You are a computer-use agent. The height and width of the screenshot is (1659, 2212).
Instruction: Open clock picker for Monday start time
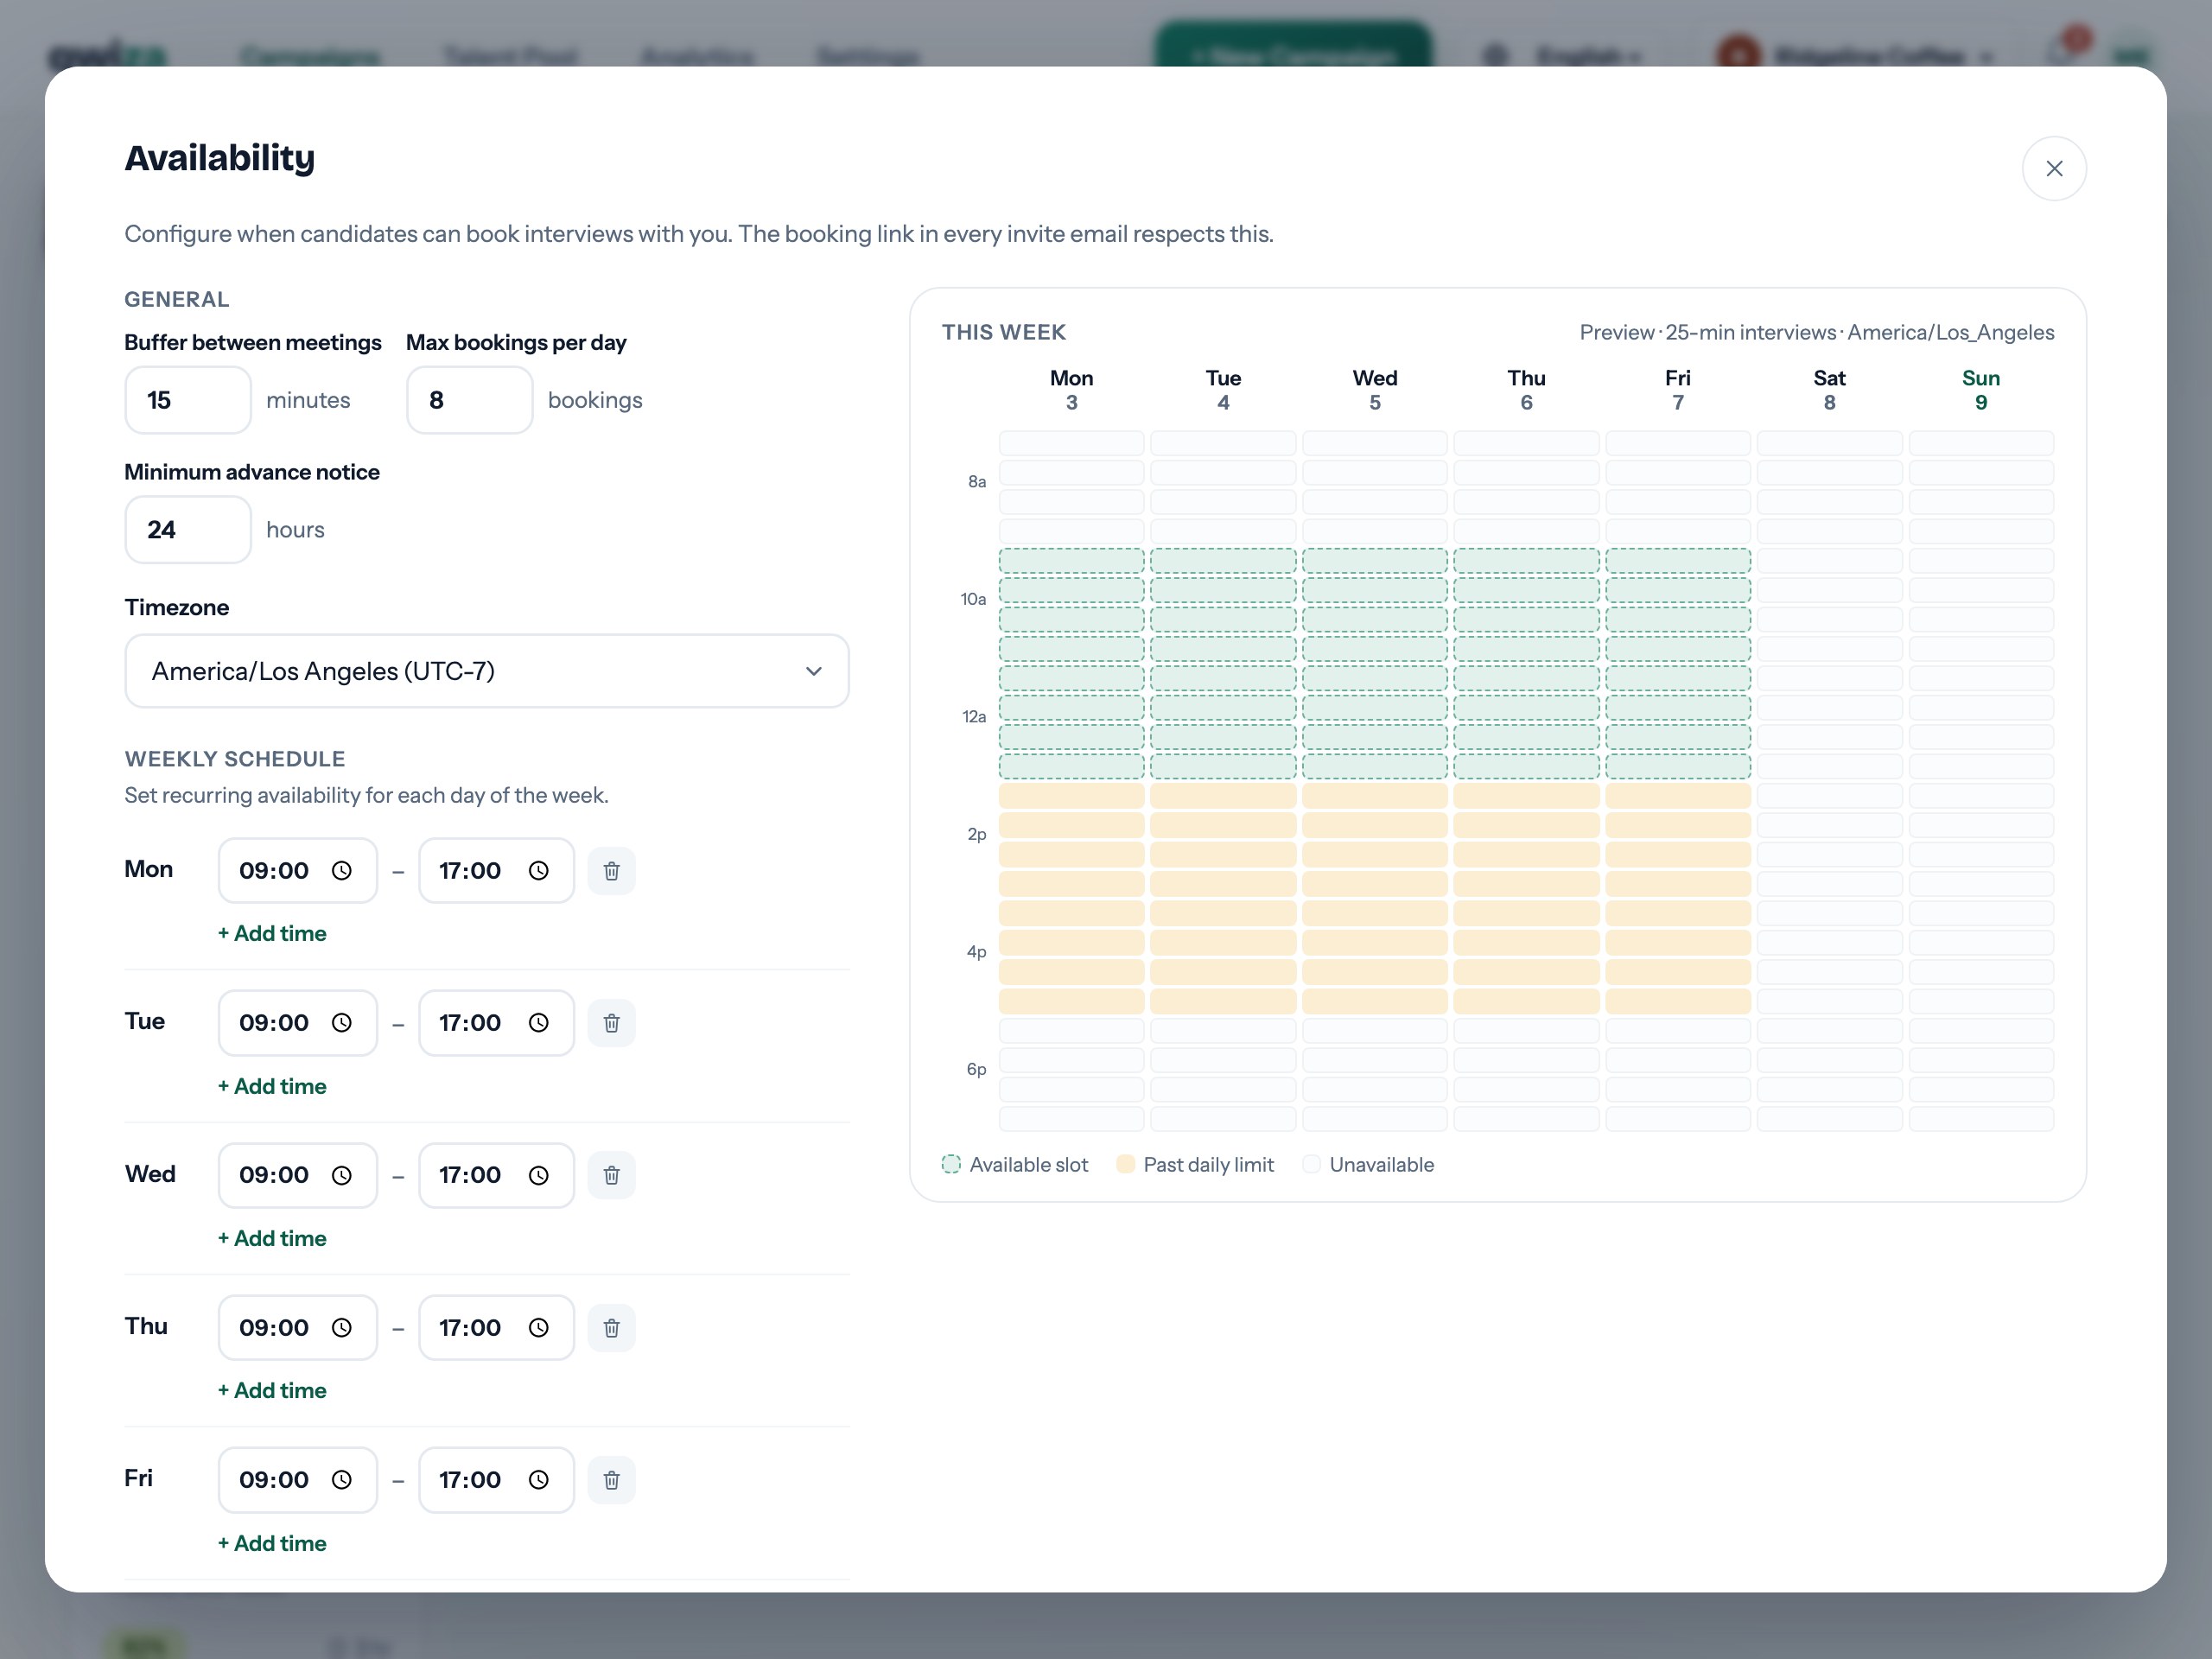[x=342, y=870]
